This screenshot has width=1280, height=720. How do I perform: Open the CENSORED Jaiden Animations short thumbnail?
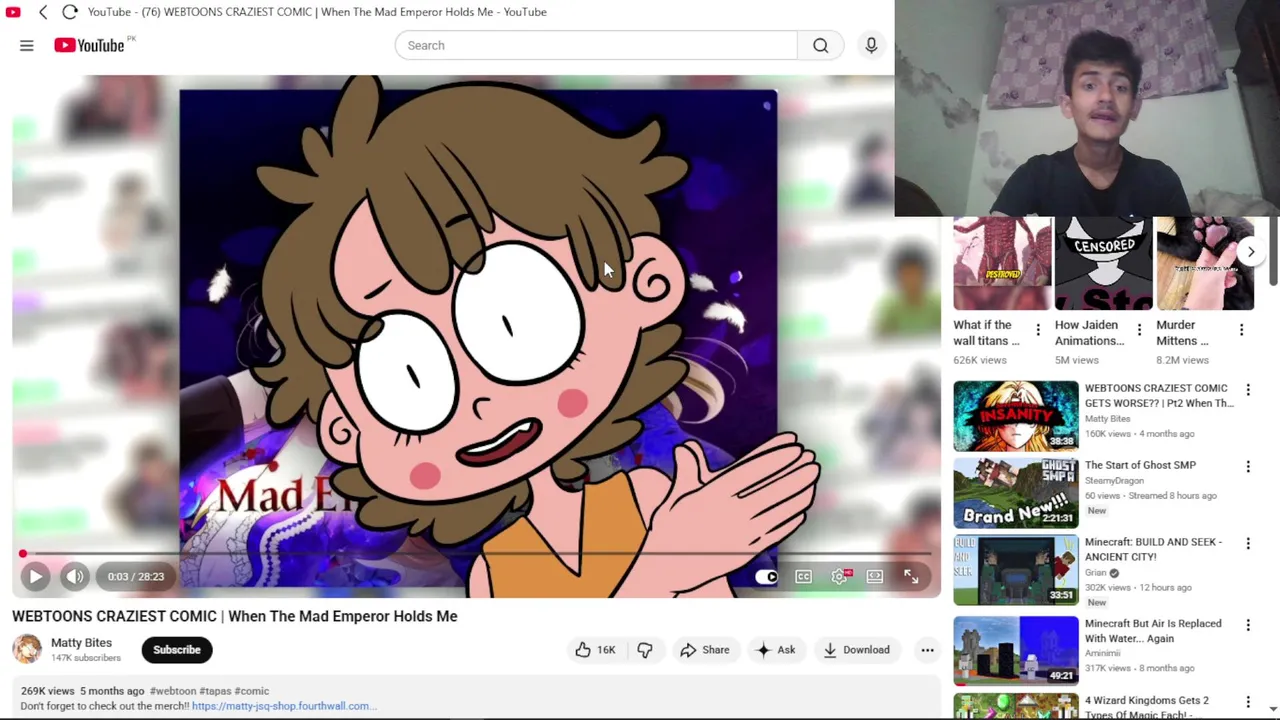click(x=1104, y=264)
